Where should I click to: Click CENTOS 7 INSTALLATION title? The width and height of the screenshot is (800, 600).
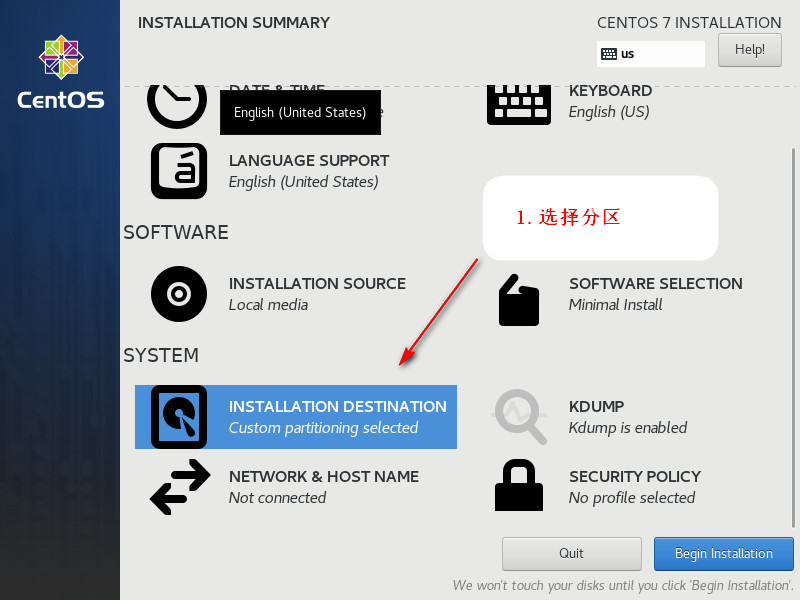(x=689, y=23)
